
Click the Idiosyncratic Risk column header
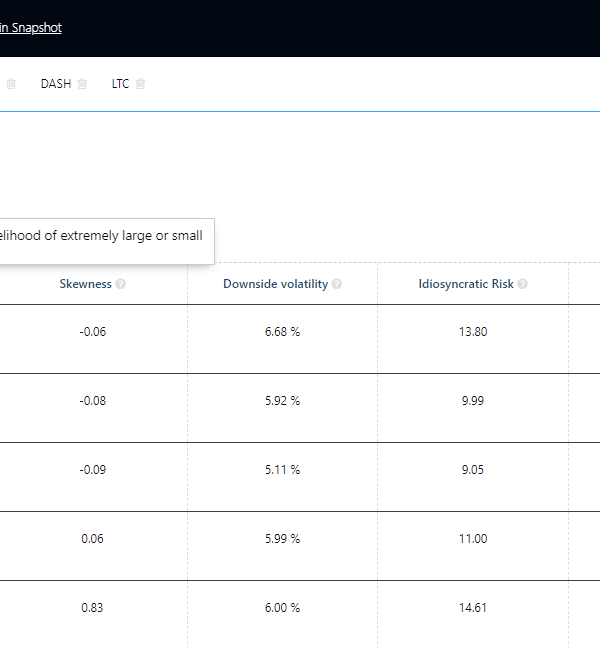click(x=465, y=284)
